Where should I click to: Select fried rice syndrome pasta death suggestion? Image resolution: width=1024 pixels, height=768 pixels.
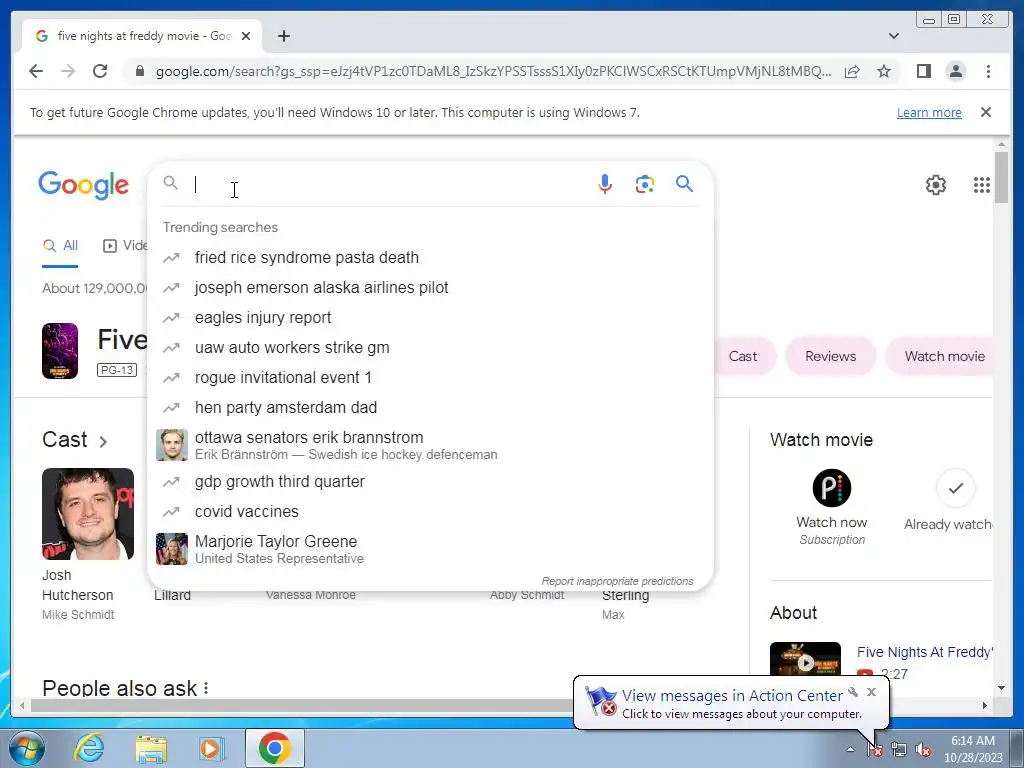pos(431,258)
